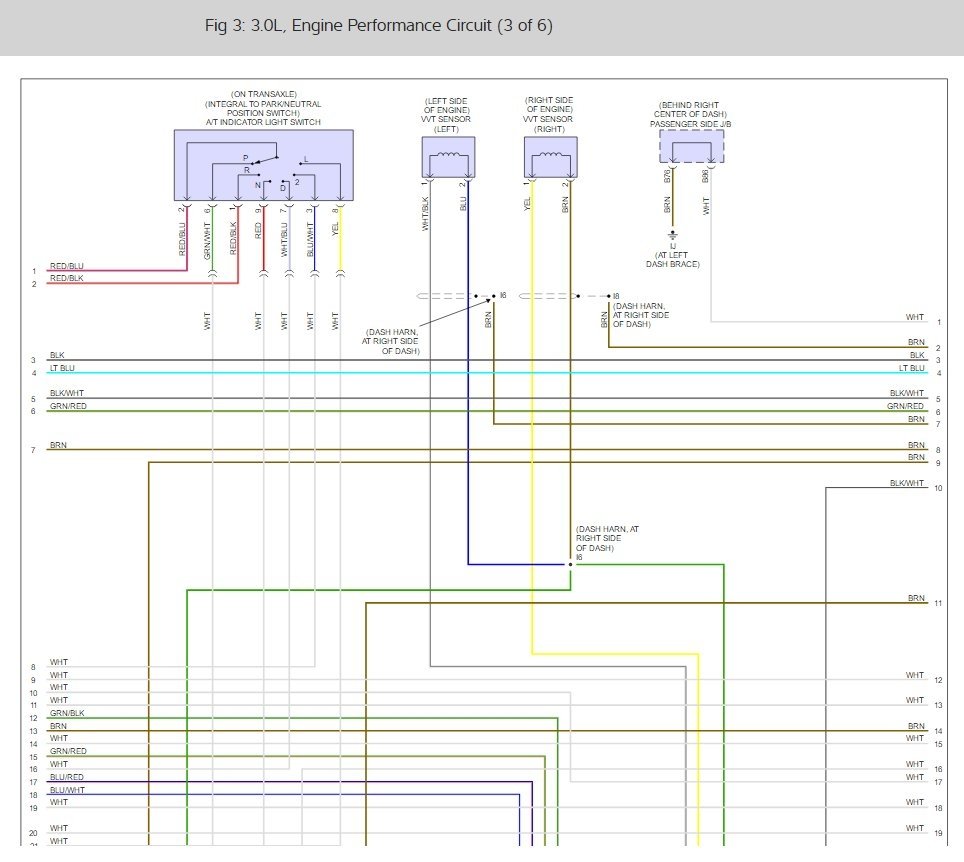This screenshot has width=964, height=862.
Task: Click the LT BLU label on left side
Action: tap(62, 368)
